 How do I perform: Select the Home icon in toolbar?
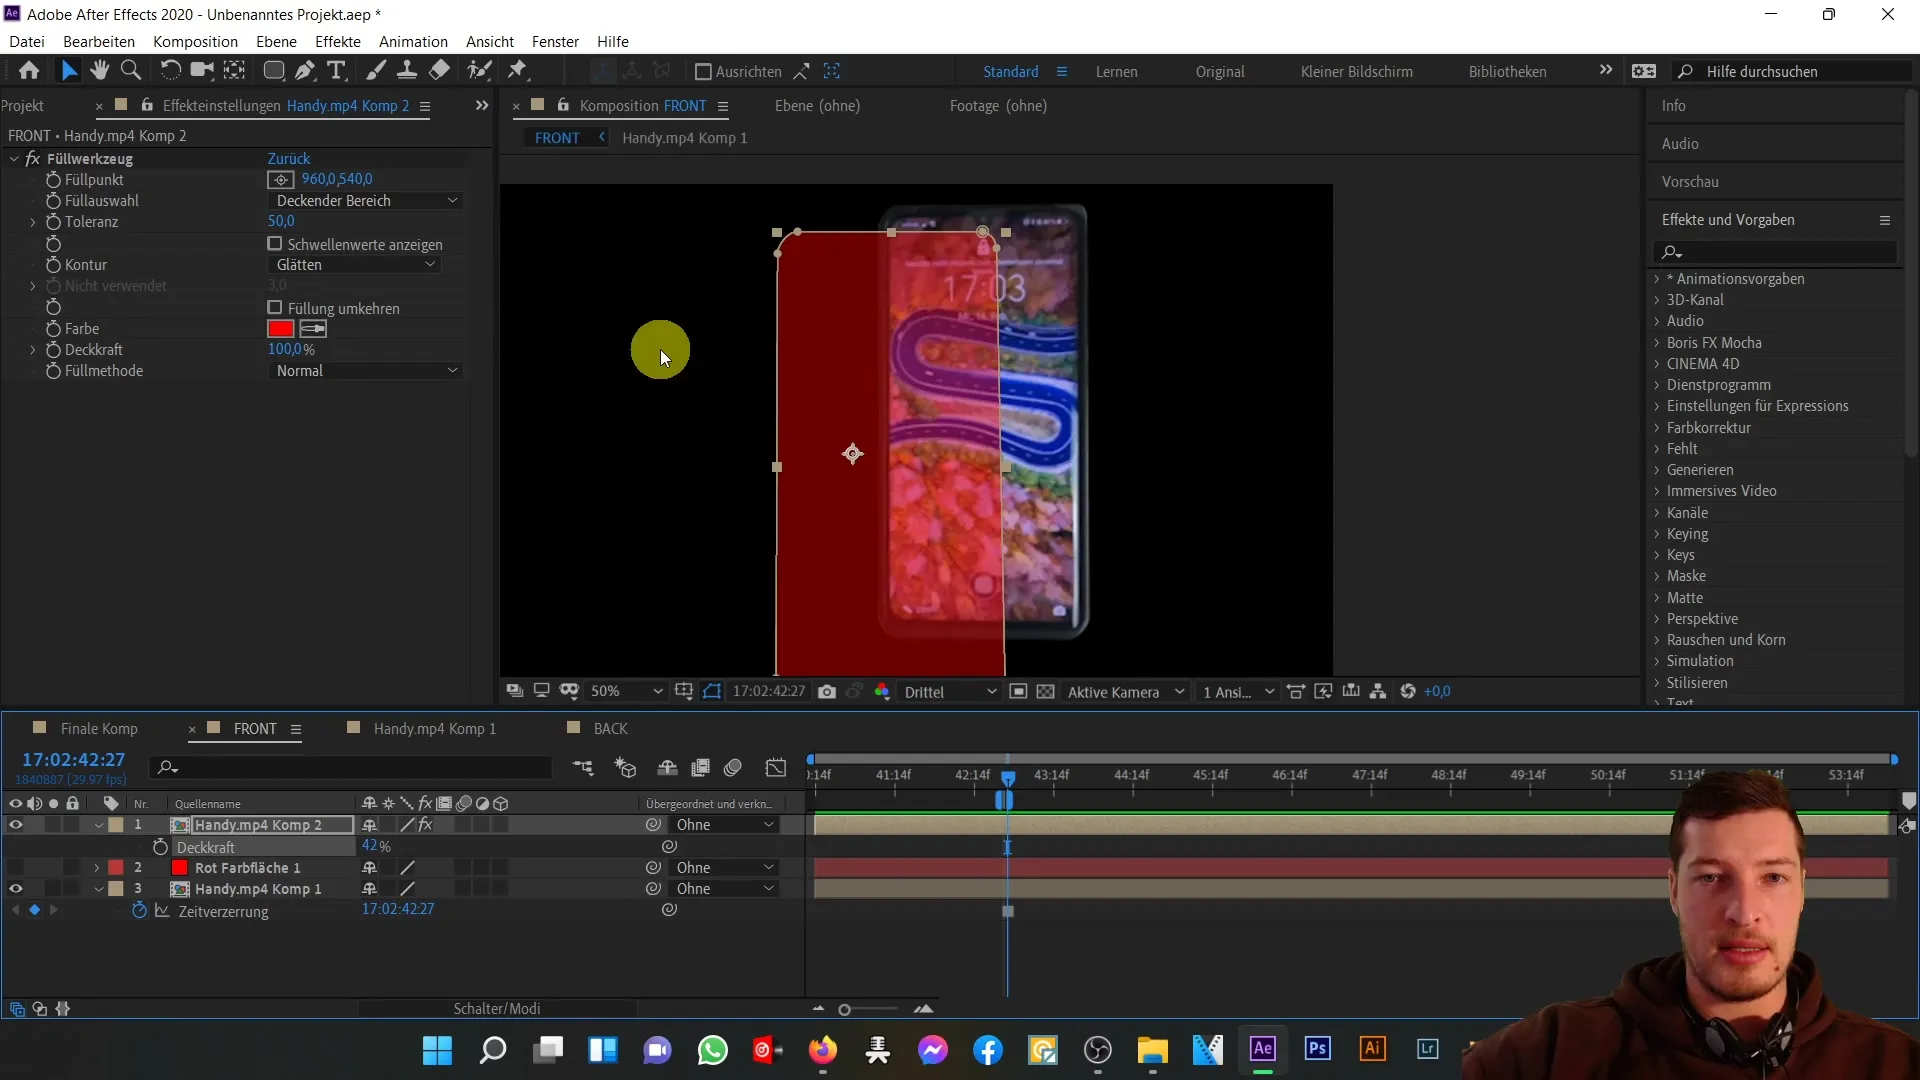click(x=29, y=71)
